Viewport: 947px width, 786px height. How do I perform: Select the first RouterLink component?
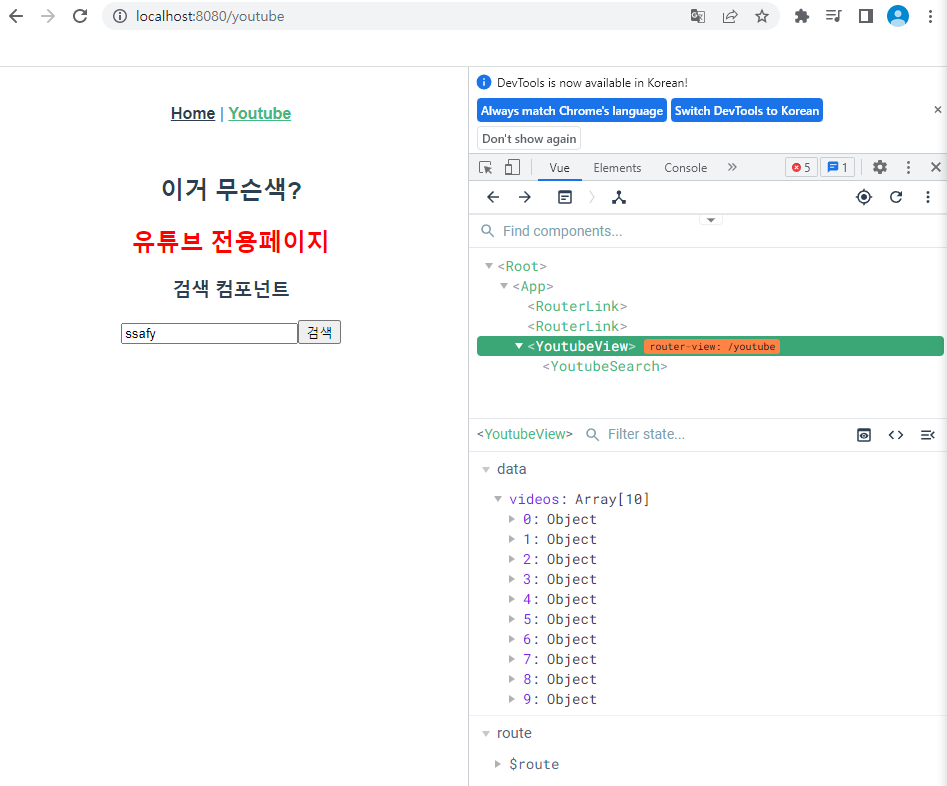click(x=577, y=306)
